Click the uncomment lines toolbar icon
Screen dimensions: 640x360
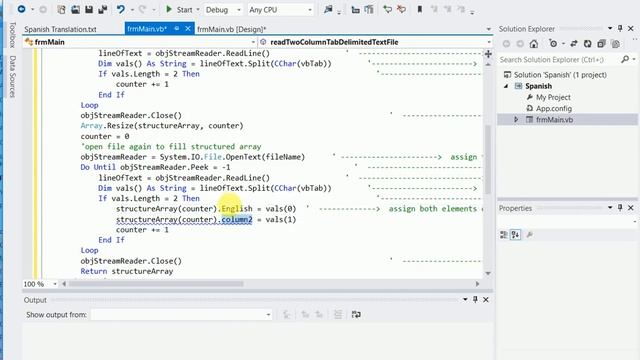(x=401, y=9)
